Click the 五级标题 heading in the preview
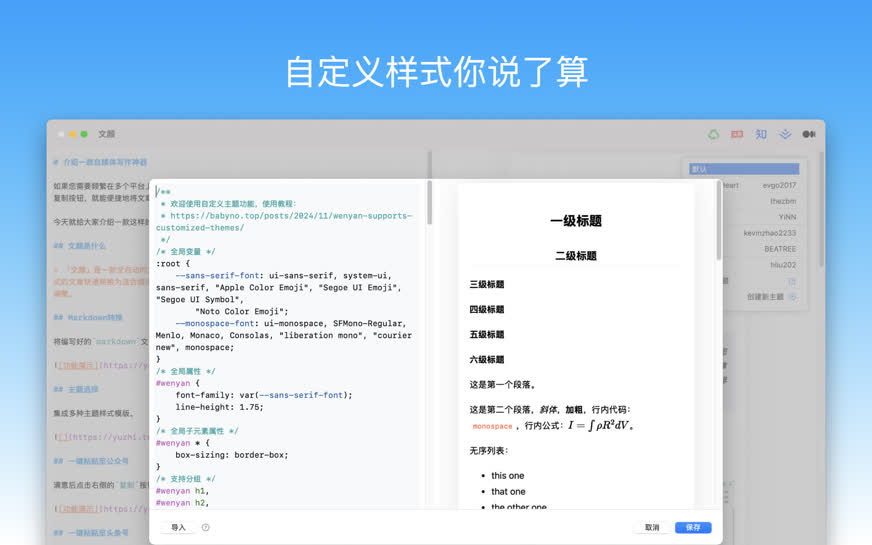 click(487, 334)
